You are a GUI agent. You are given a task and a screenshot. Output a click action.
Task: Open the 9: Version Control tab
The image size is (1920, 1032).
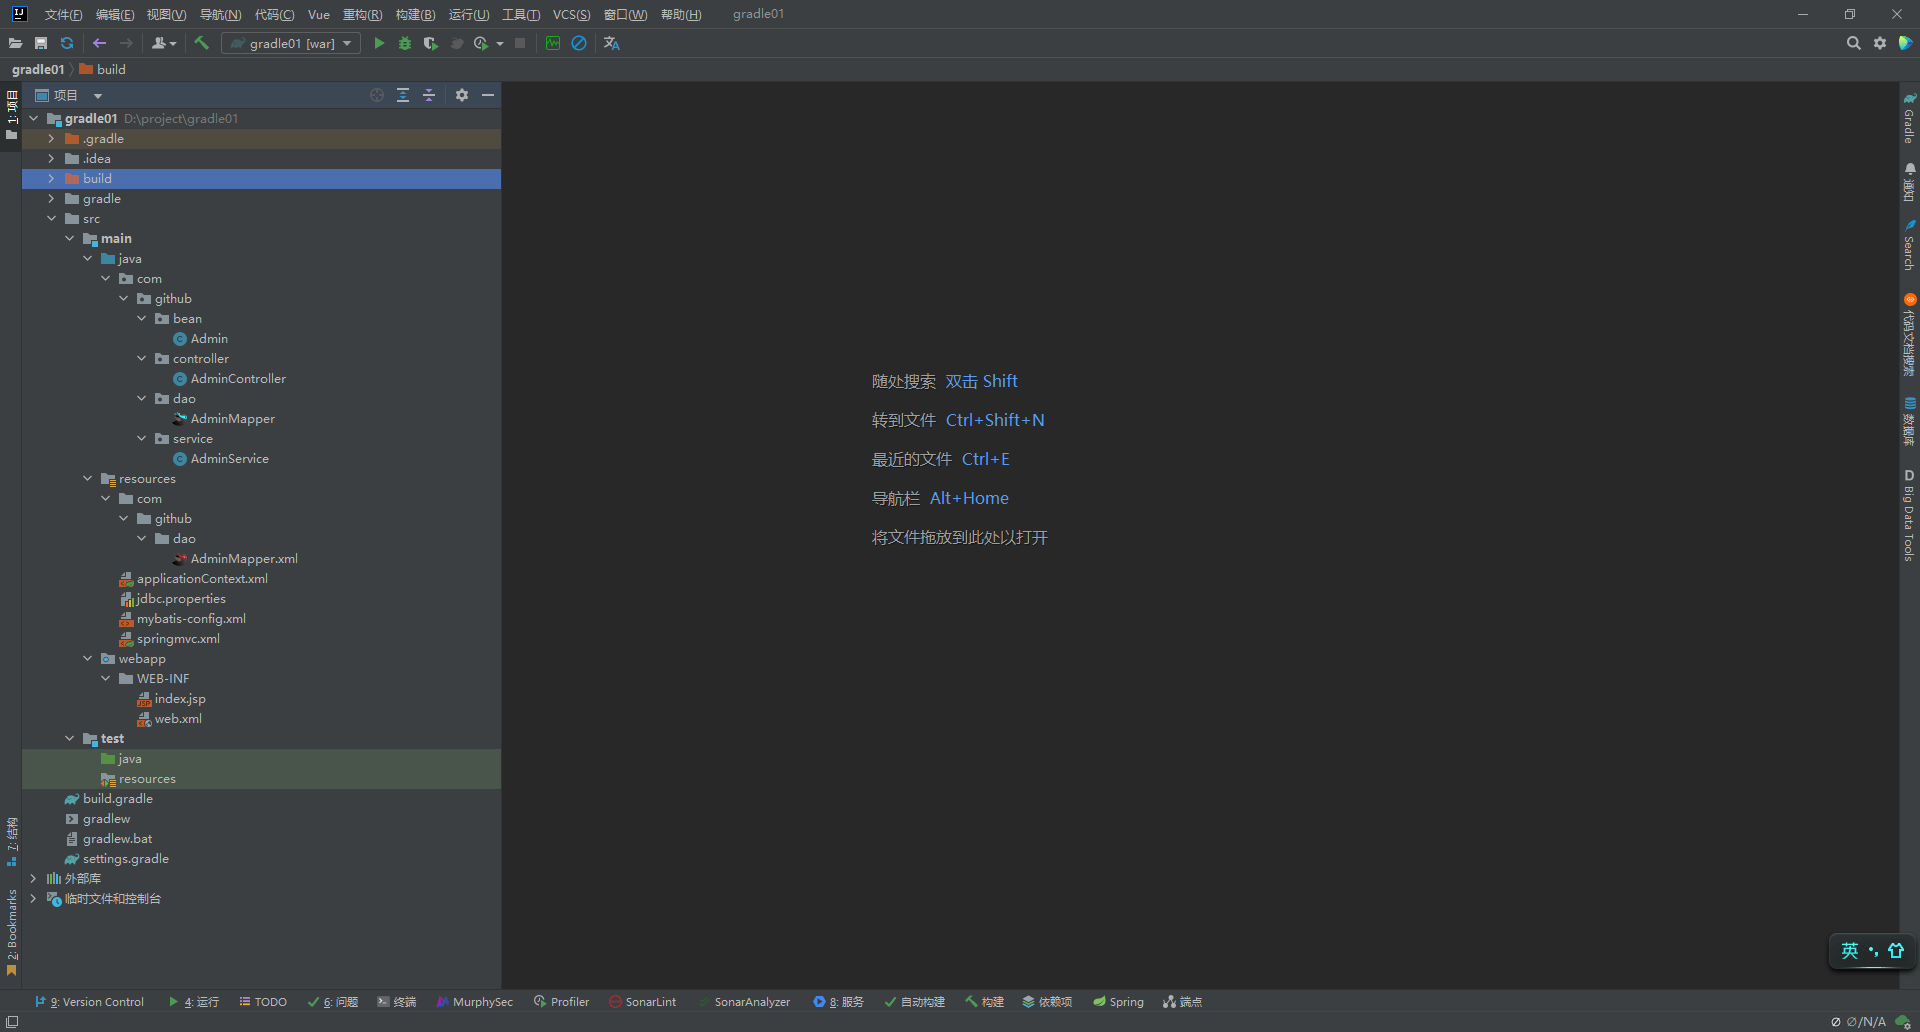point(89,1002)
